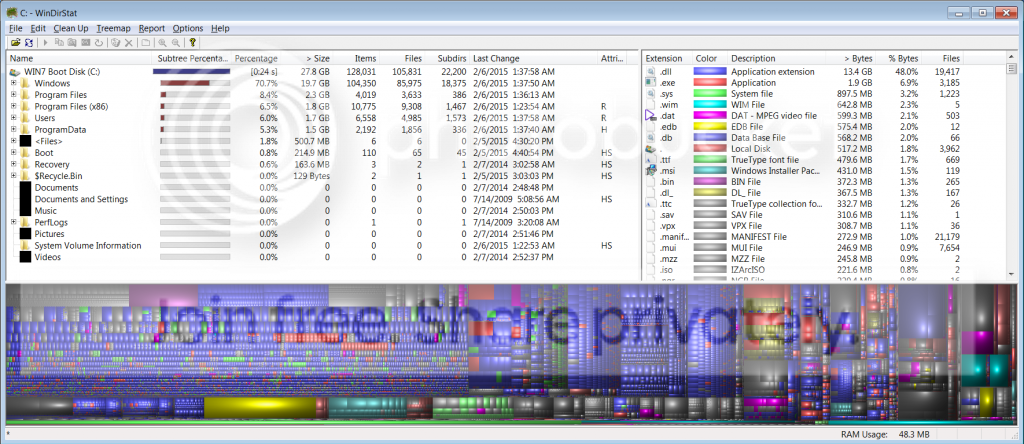Open the Clean Up menu
This screenshot has width=1024, height=444.
(x=71, y=29)
